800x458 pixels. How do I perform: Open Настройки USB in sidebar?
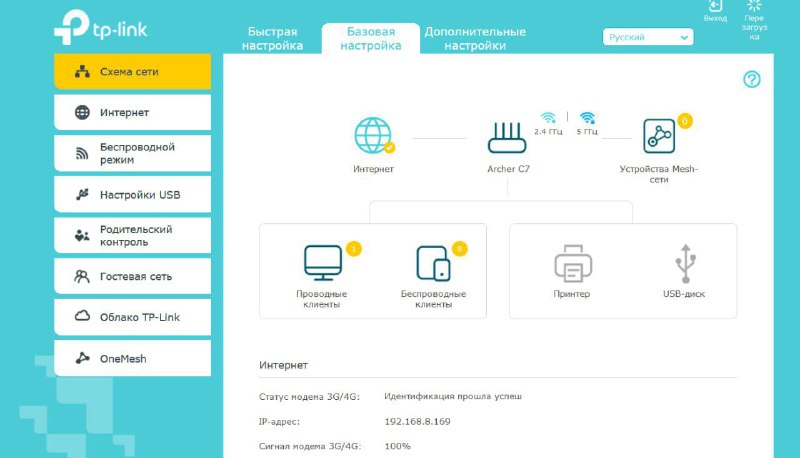pyautogui.click(x=132, y=194)
